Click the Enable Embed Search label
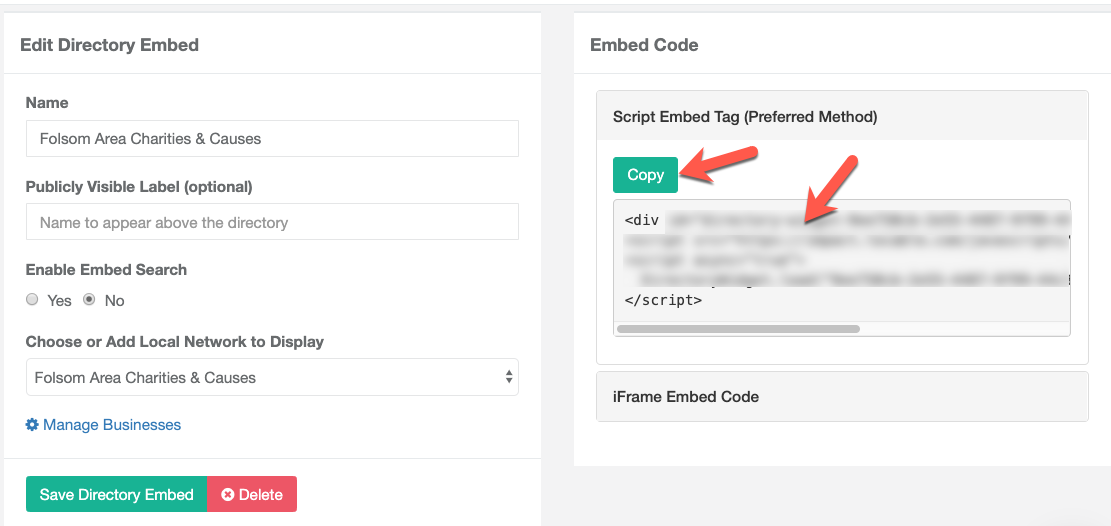This screenshot has height=526, width=1111. (x=106, y=270)
